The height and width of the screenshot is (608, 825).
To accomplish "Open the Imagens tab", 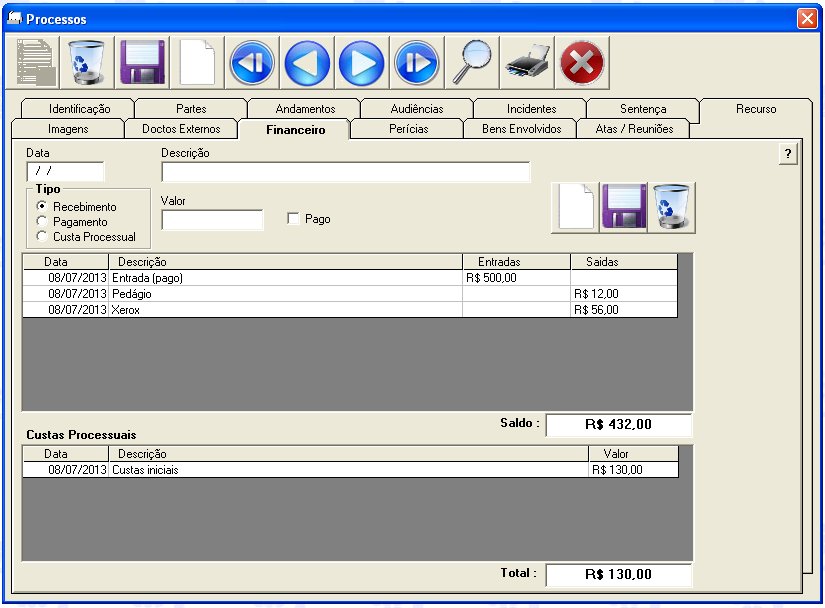I will [x=68, y=129].
